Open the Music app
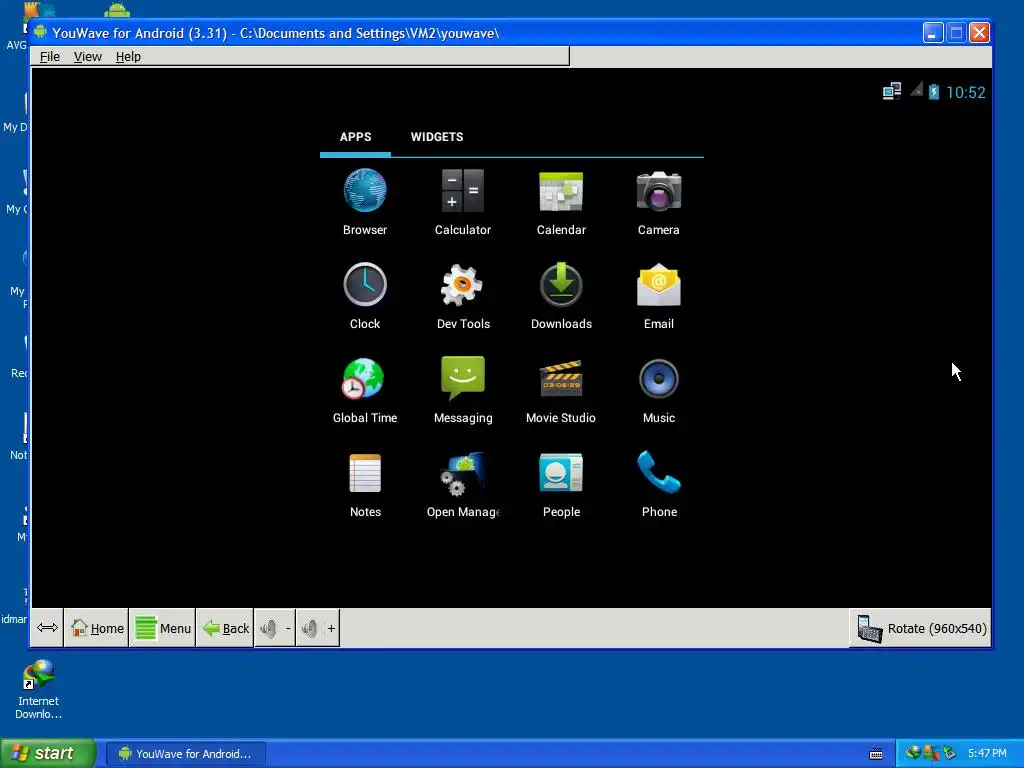Screen dimensions: 1024x768 coord(658,390)
